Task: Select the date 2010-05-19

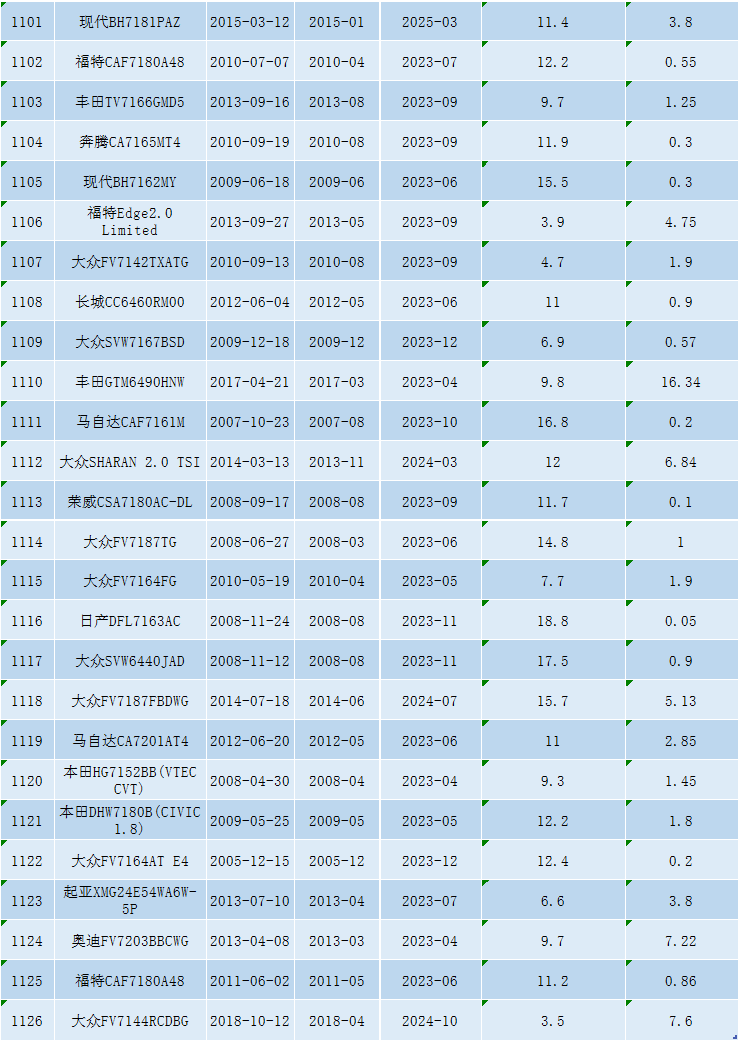Action: pyautogui.click(x=250, y=581)
